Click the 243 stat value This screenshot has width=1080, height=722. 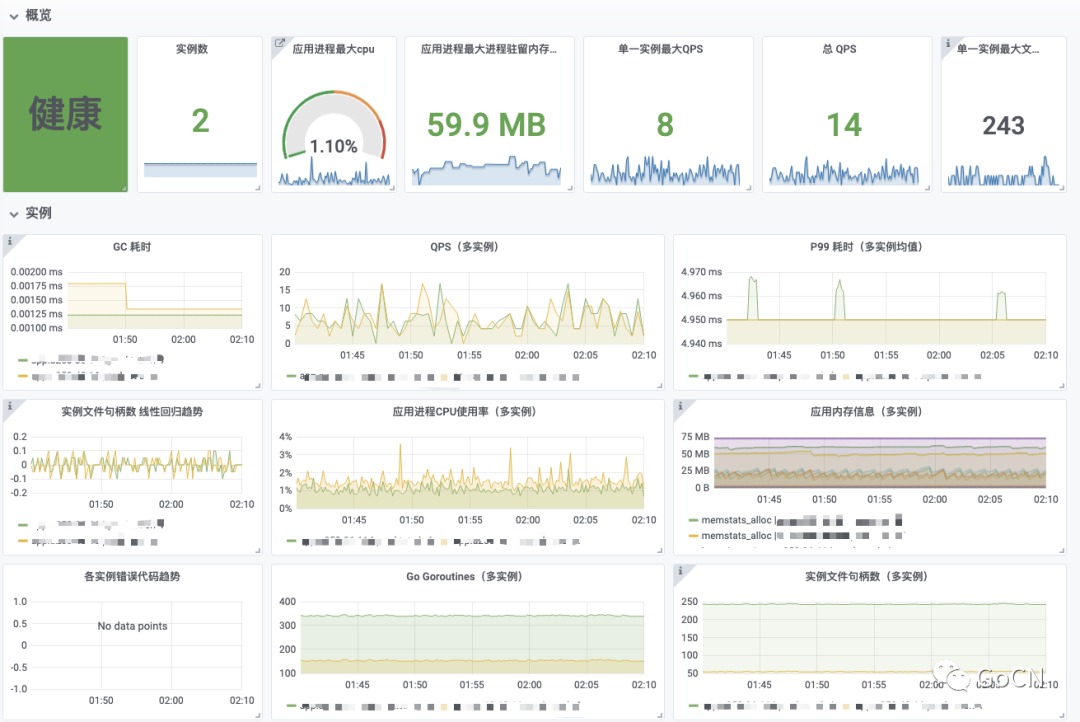point(1003,125)
